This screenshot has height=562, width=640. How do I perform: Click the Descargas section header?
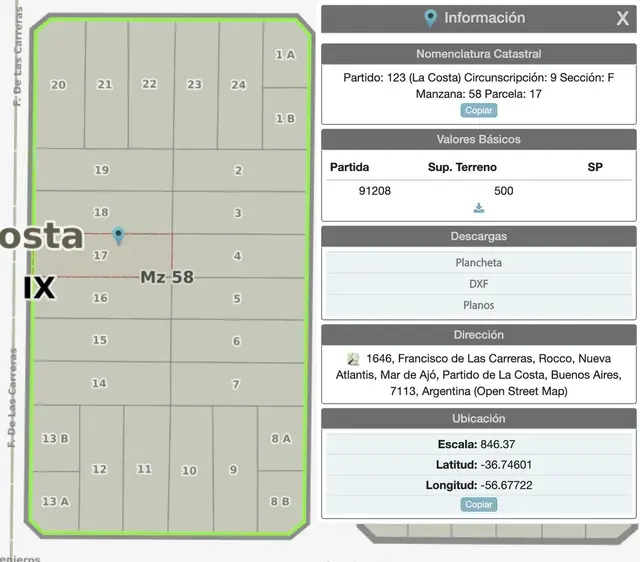479,236
